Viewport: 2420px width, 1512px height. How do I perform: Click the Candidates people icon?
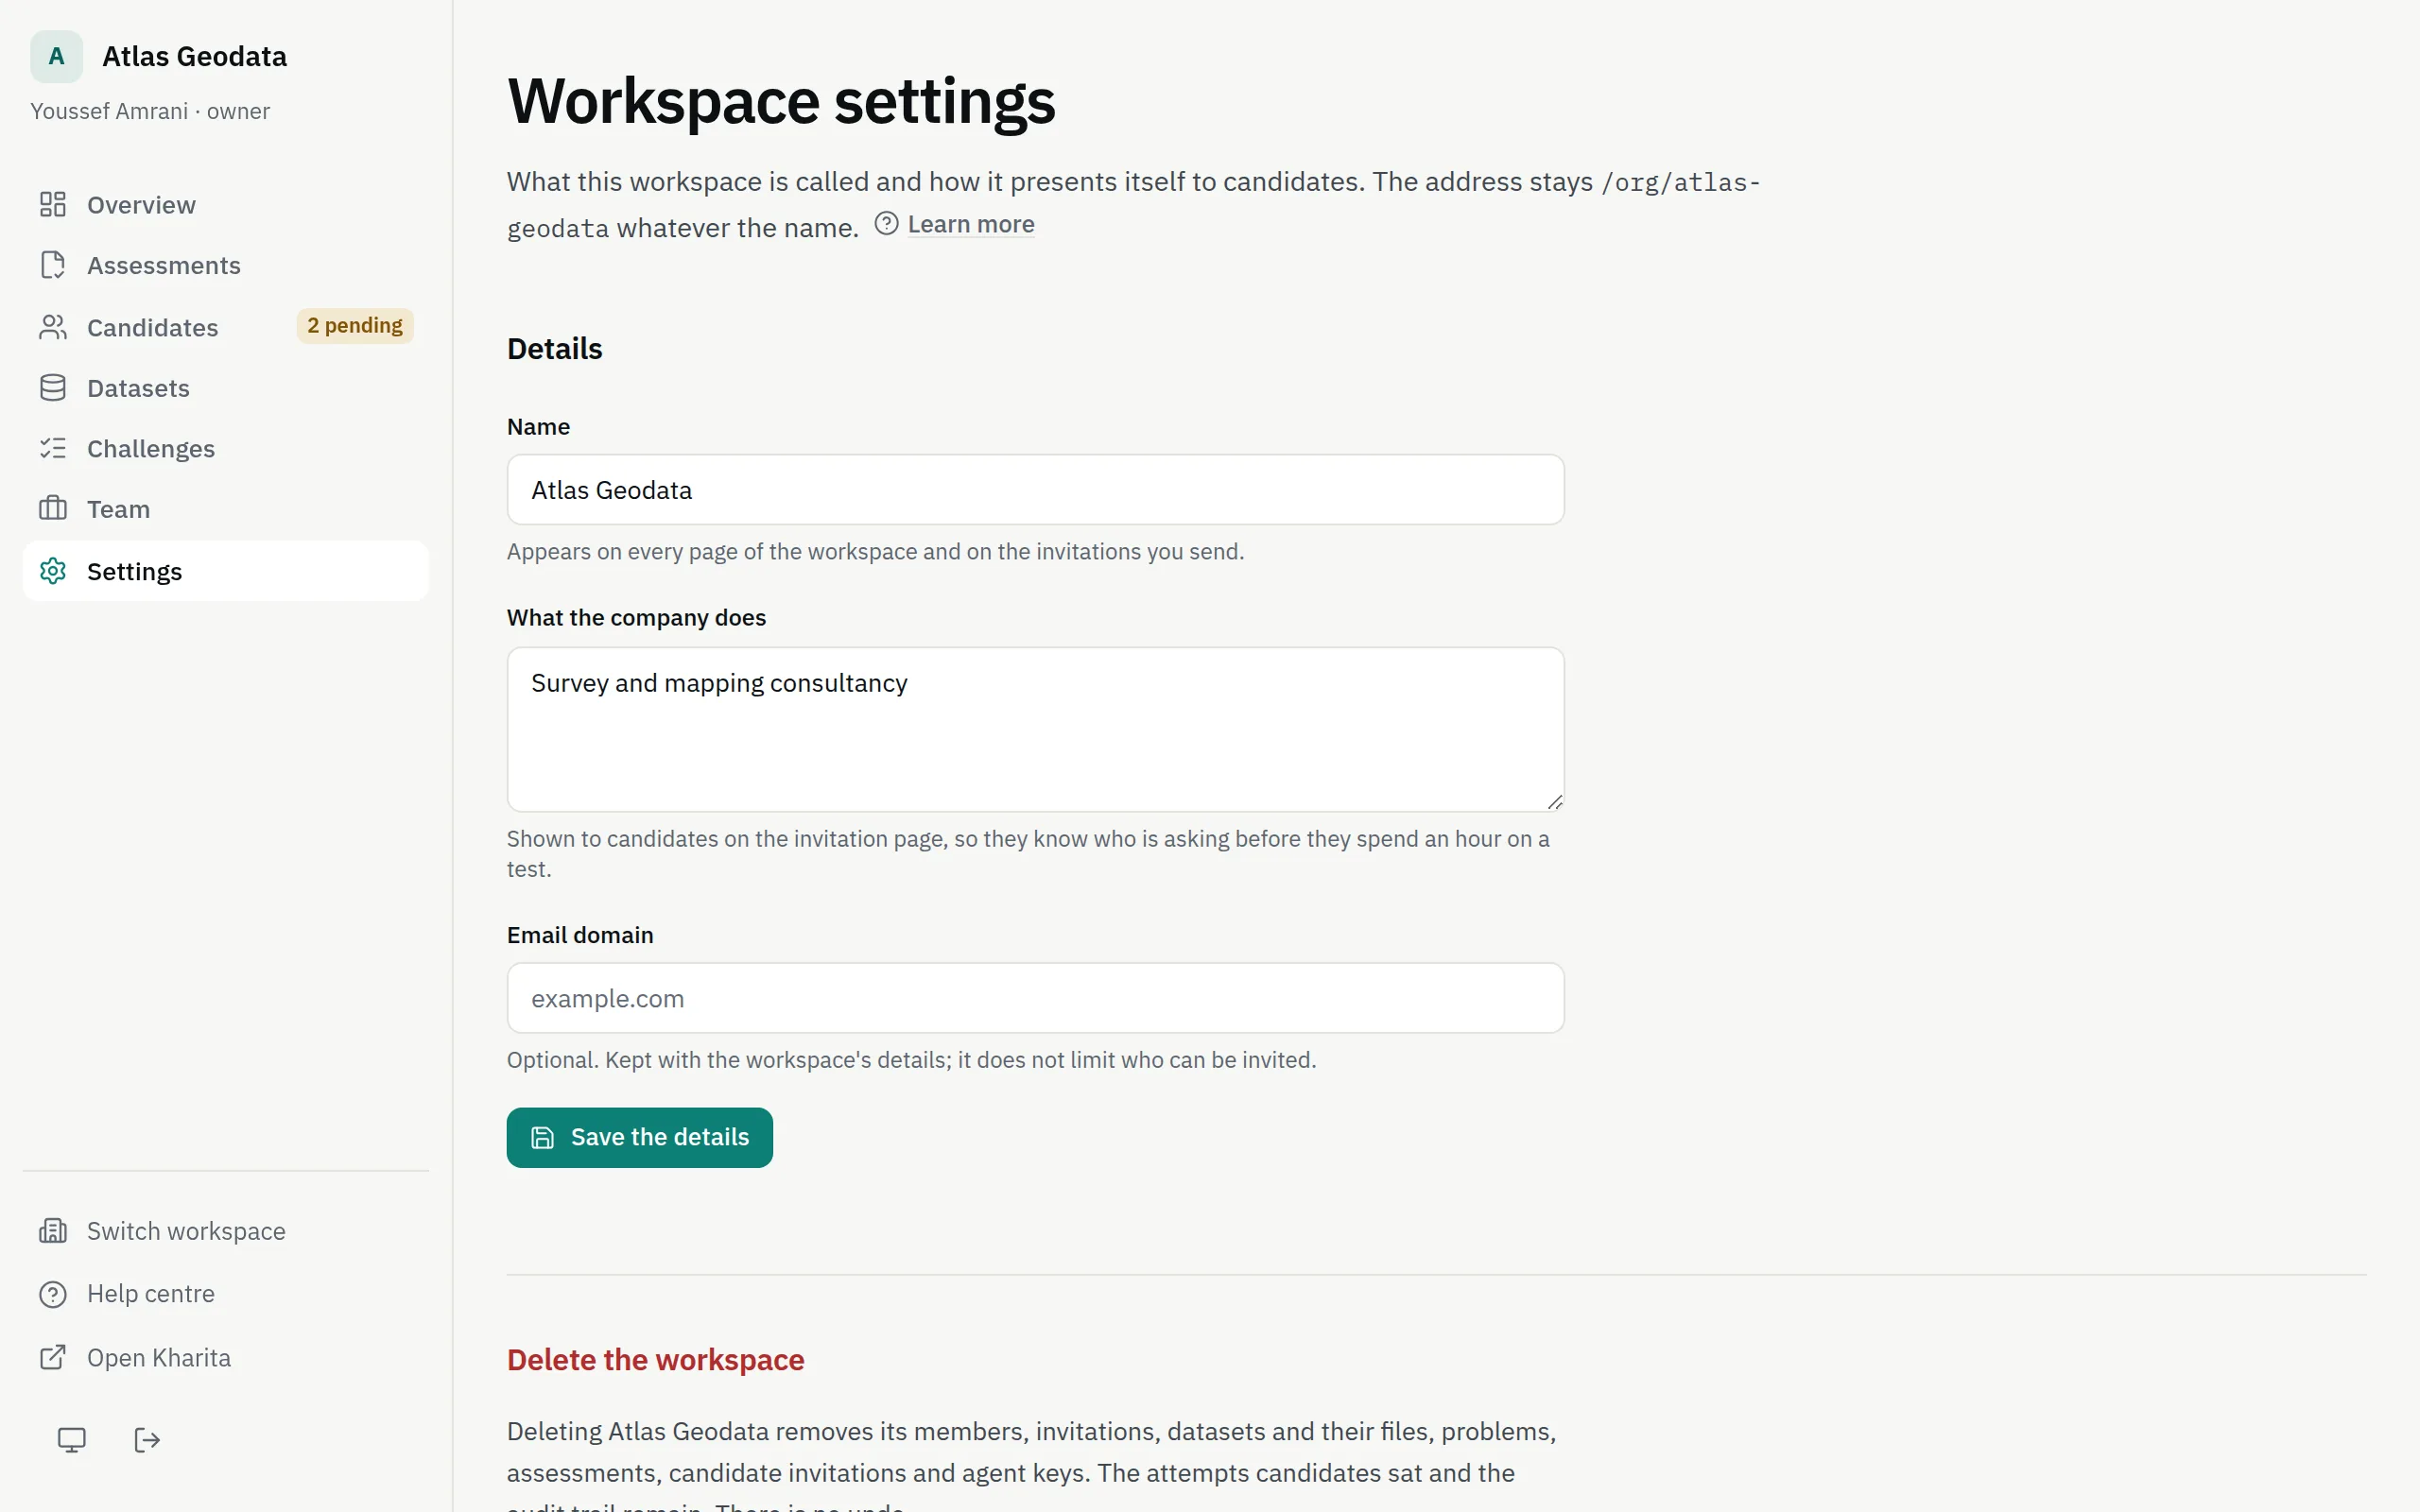point(53,327)
